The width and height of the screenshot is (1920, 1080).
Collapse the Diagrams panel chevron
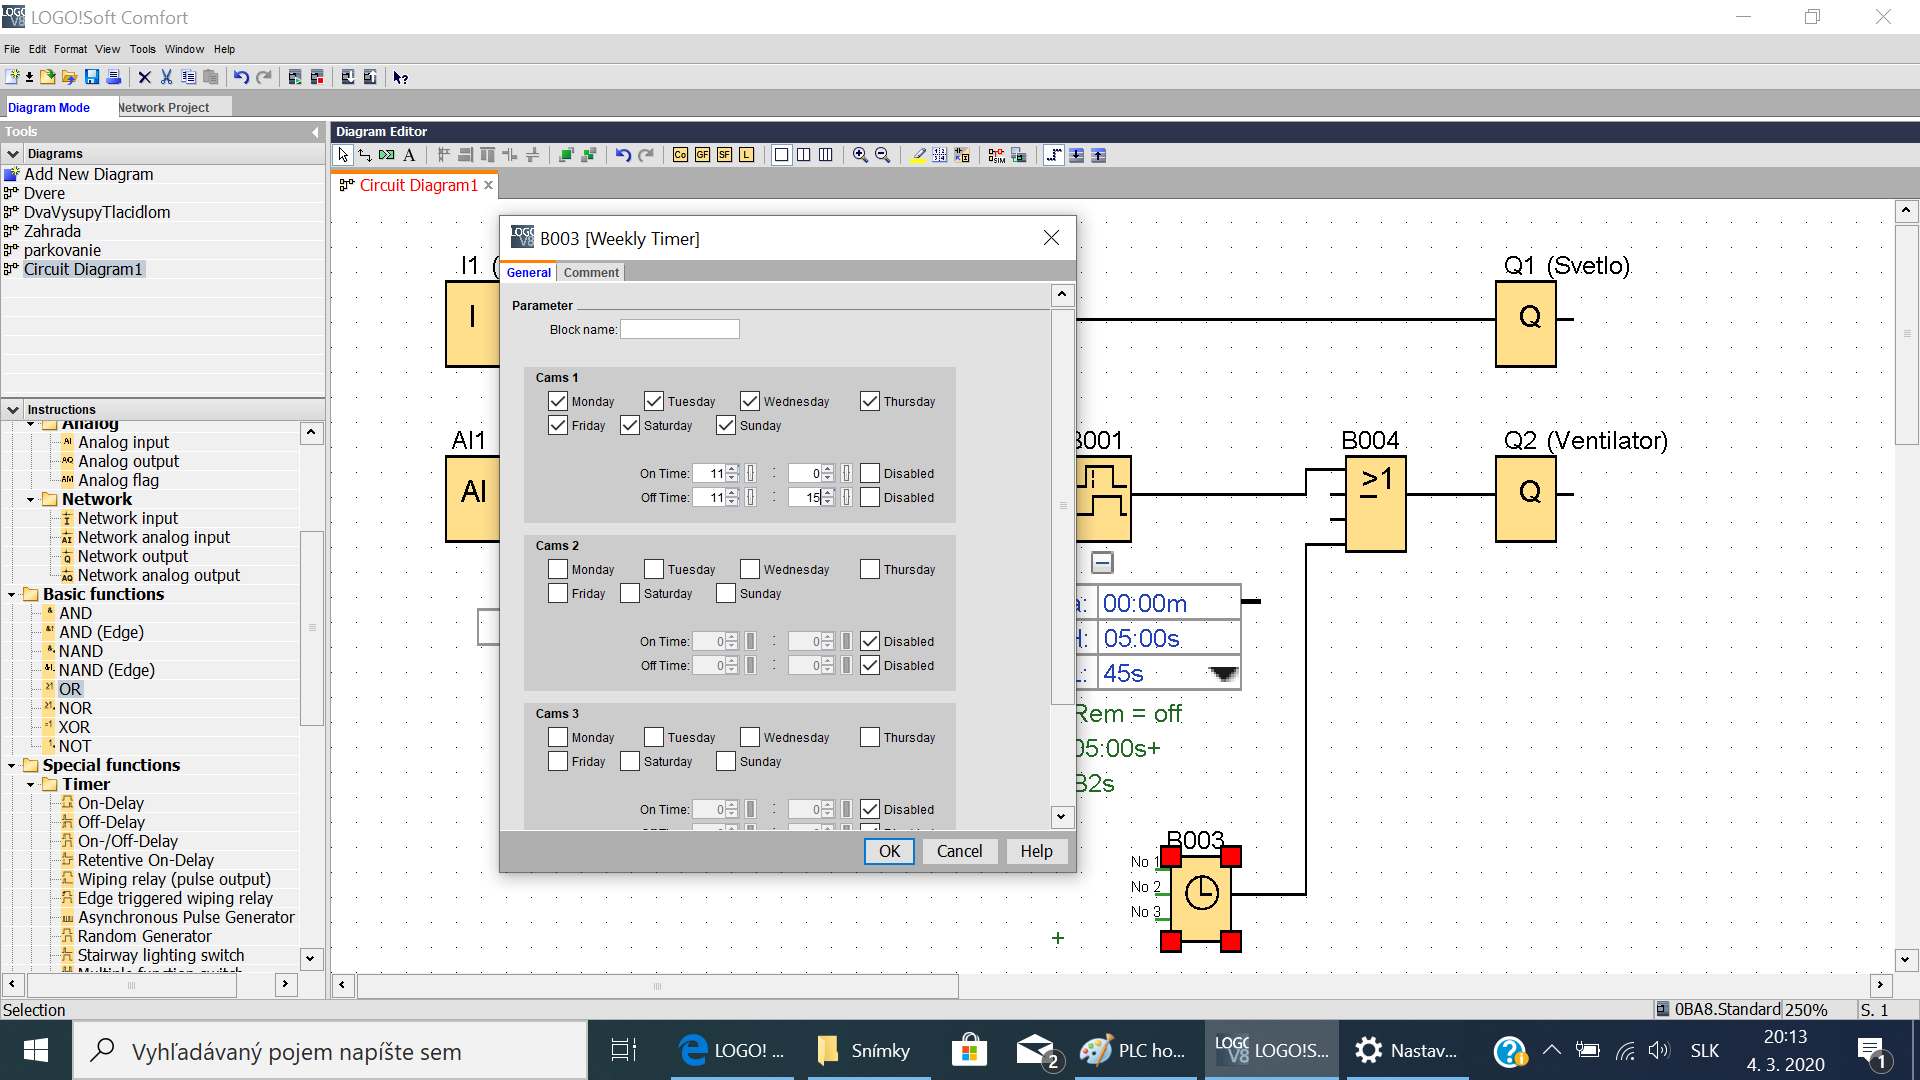(13, 154)
